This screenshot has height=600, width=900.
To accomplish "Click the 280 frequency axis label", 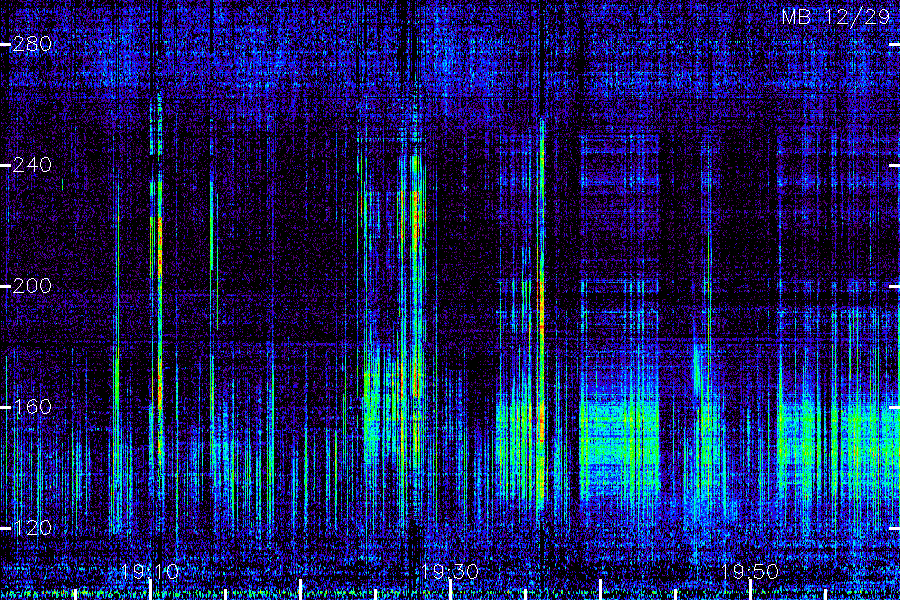I will (32, 44).
